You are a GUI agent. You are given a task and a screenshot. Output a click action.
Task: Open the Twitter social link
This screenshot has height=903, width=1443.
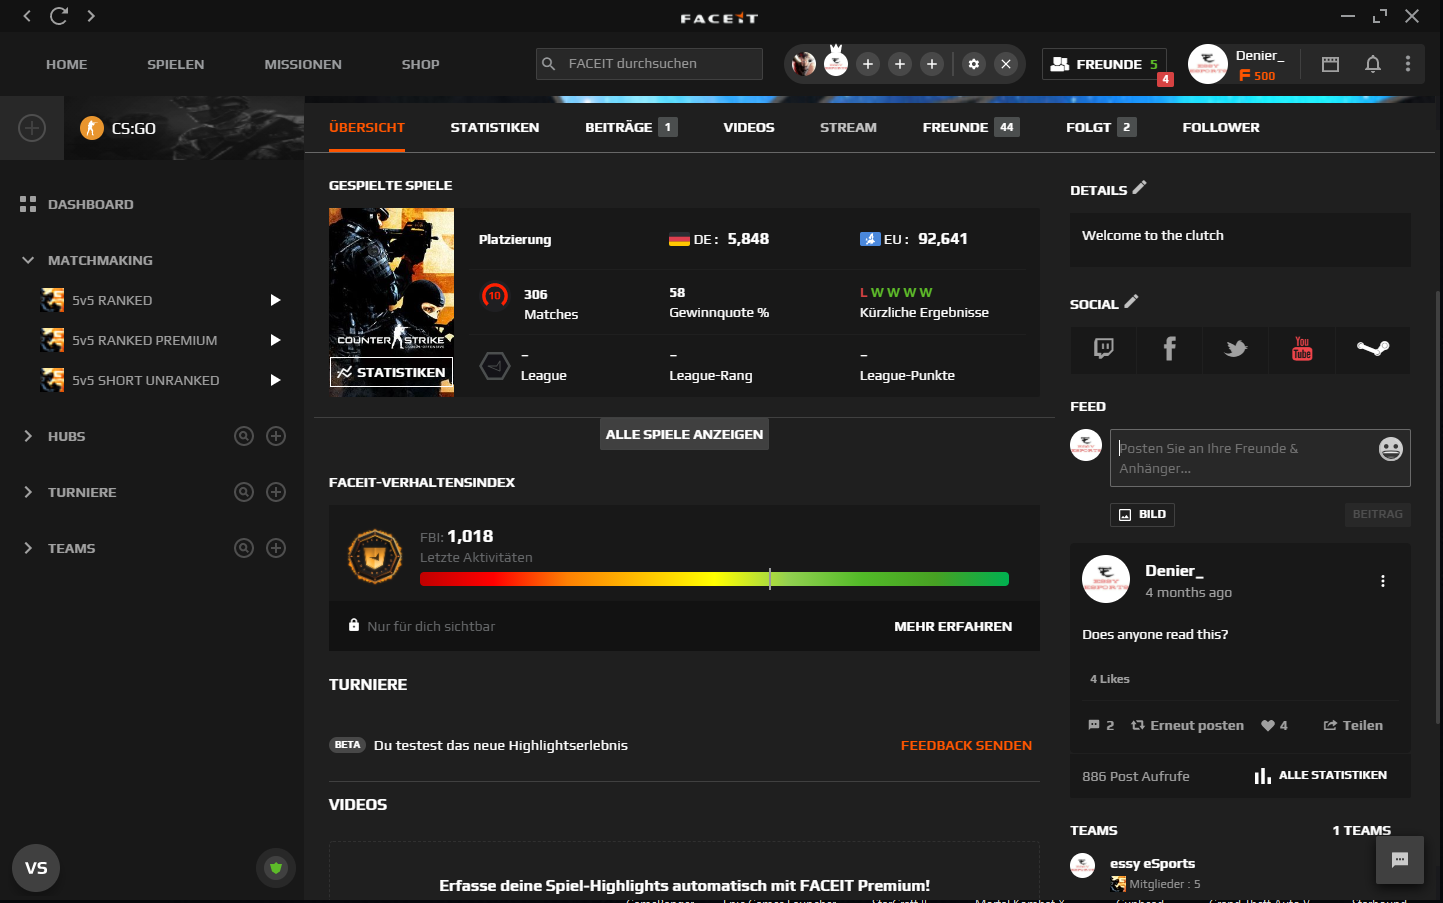point(1236,349)
